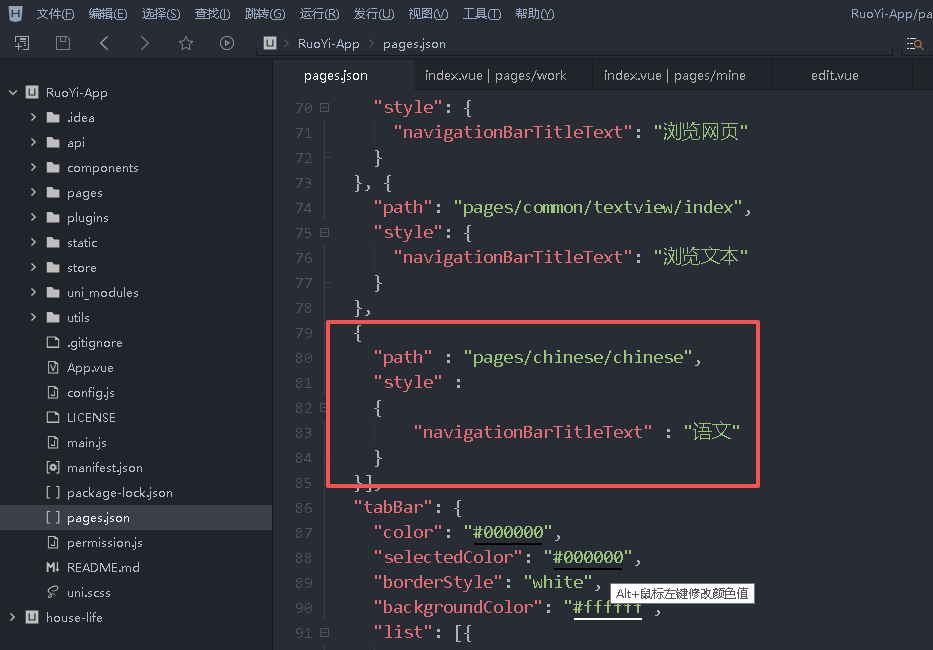Image resolution: width=933 pixels, height=650 pixels.
Task: Click the navigate back arrow
Action: click(x=104, y=43)
